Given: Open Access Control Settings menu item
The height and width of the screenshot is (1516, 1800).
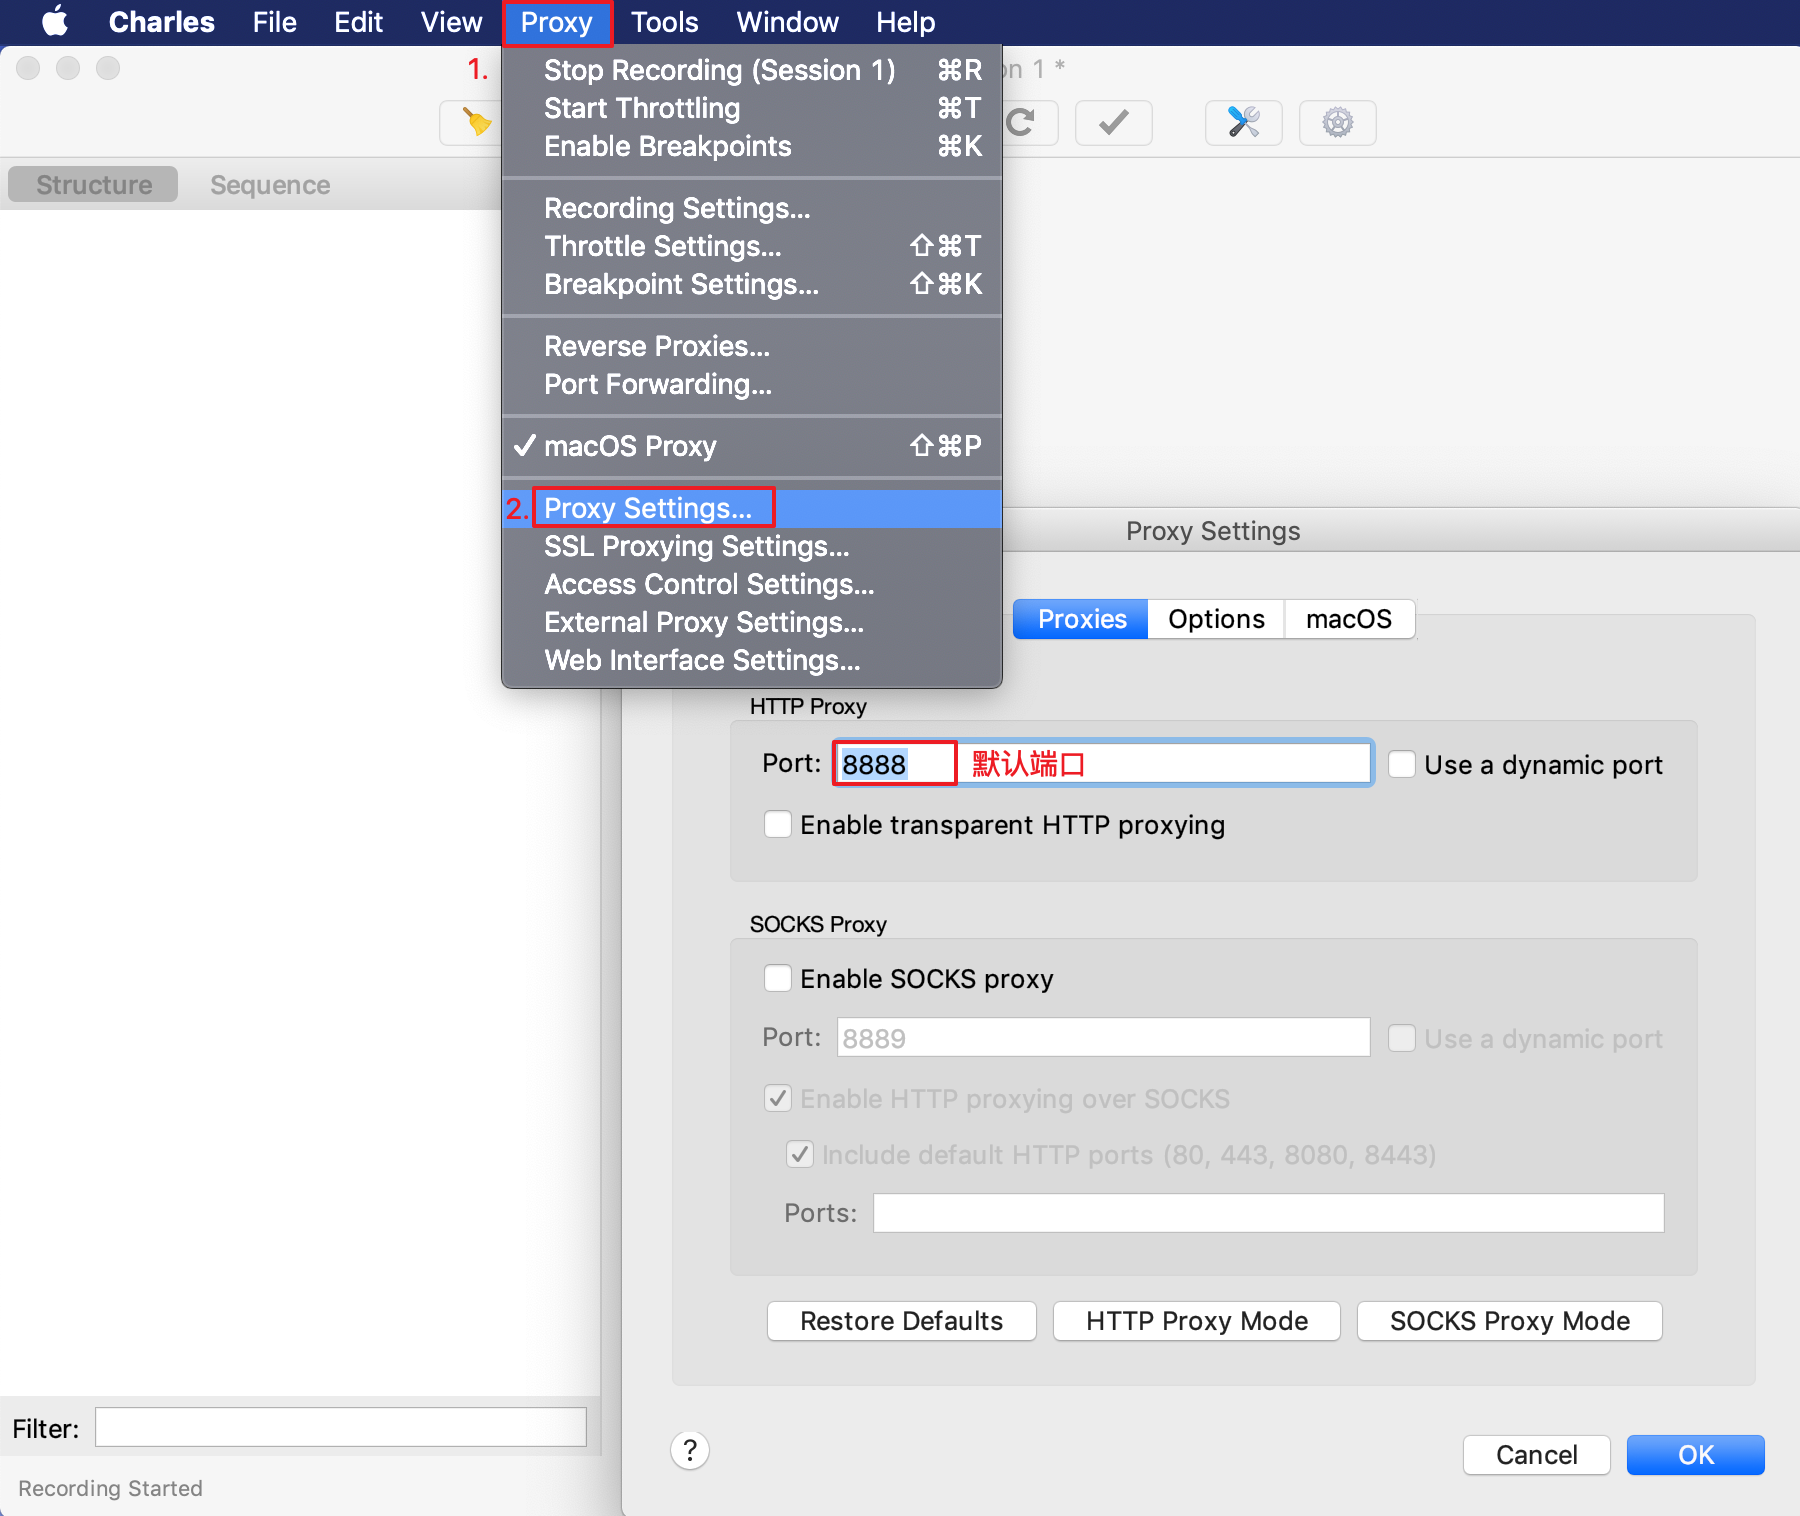Looking at the screenshot, I should point(752,584).
